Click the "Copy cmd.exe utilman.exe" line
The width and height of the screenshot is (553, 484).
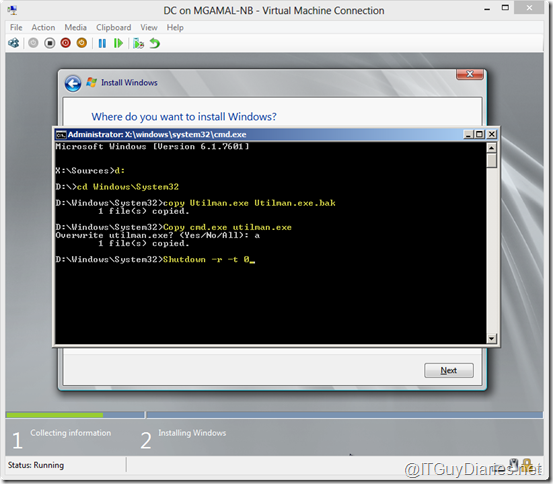click(174, 227)
